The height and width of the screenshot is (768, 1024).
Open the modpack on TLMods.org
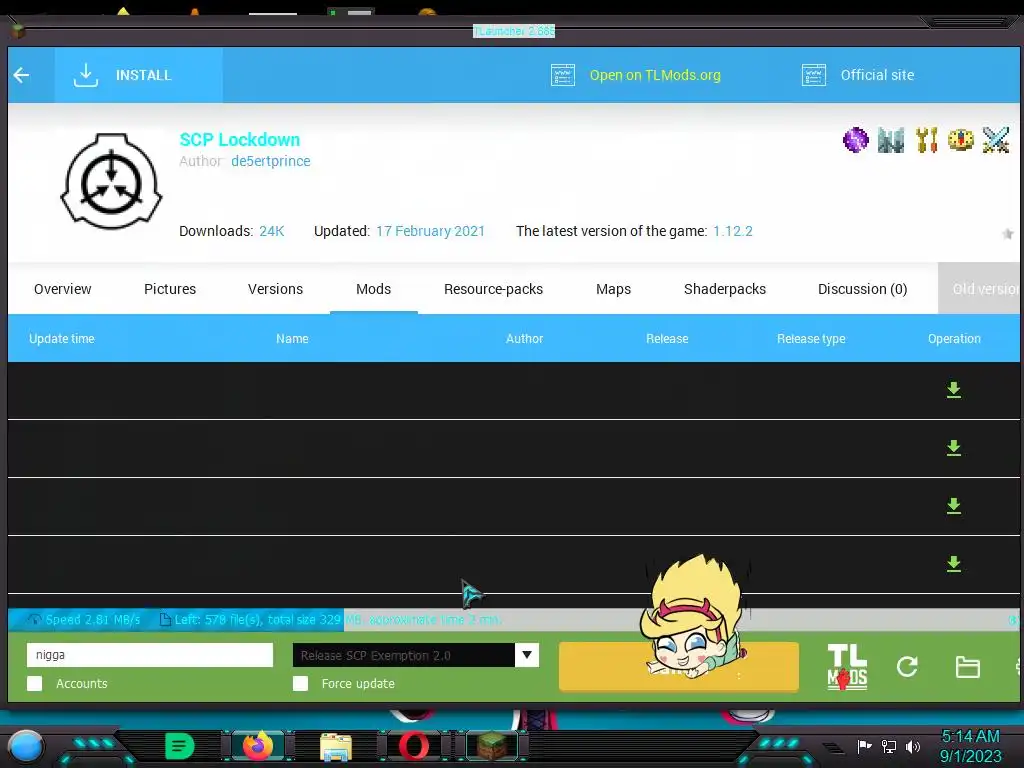pos(635,75)
